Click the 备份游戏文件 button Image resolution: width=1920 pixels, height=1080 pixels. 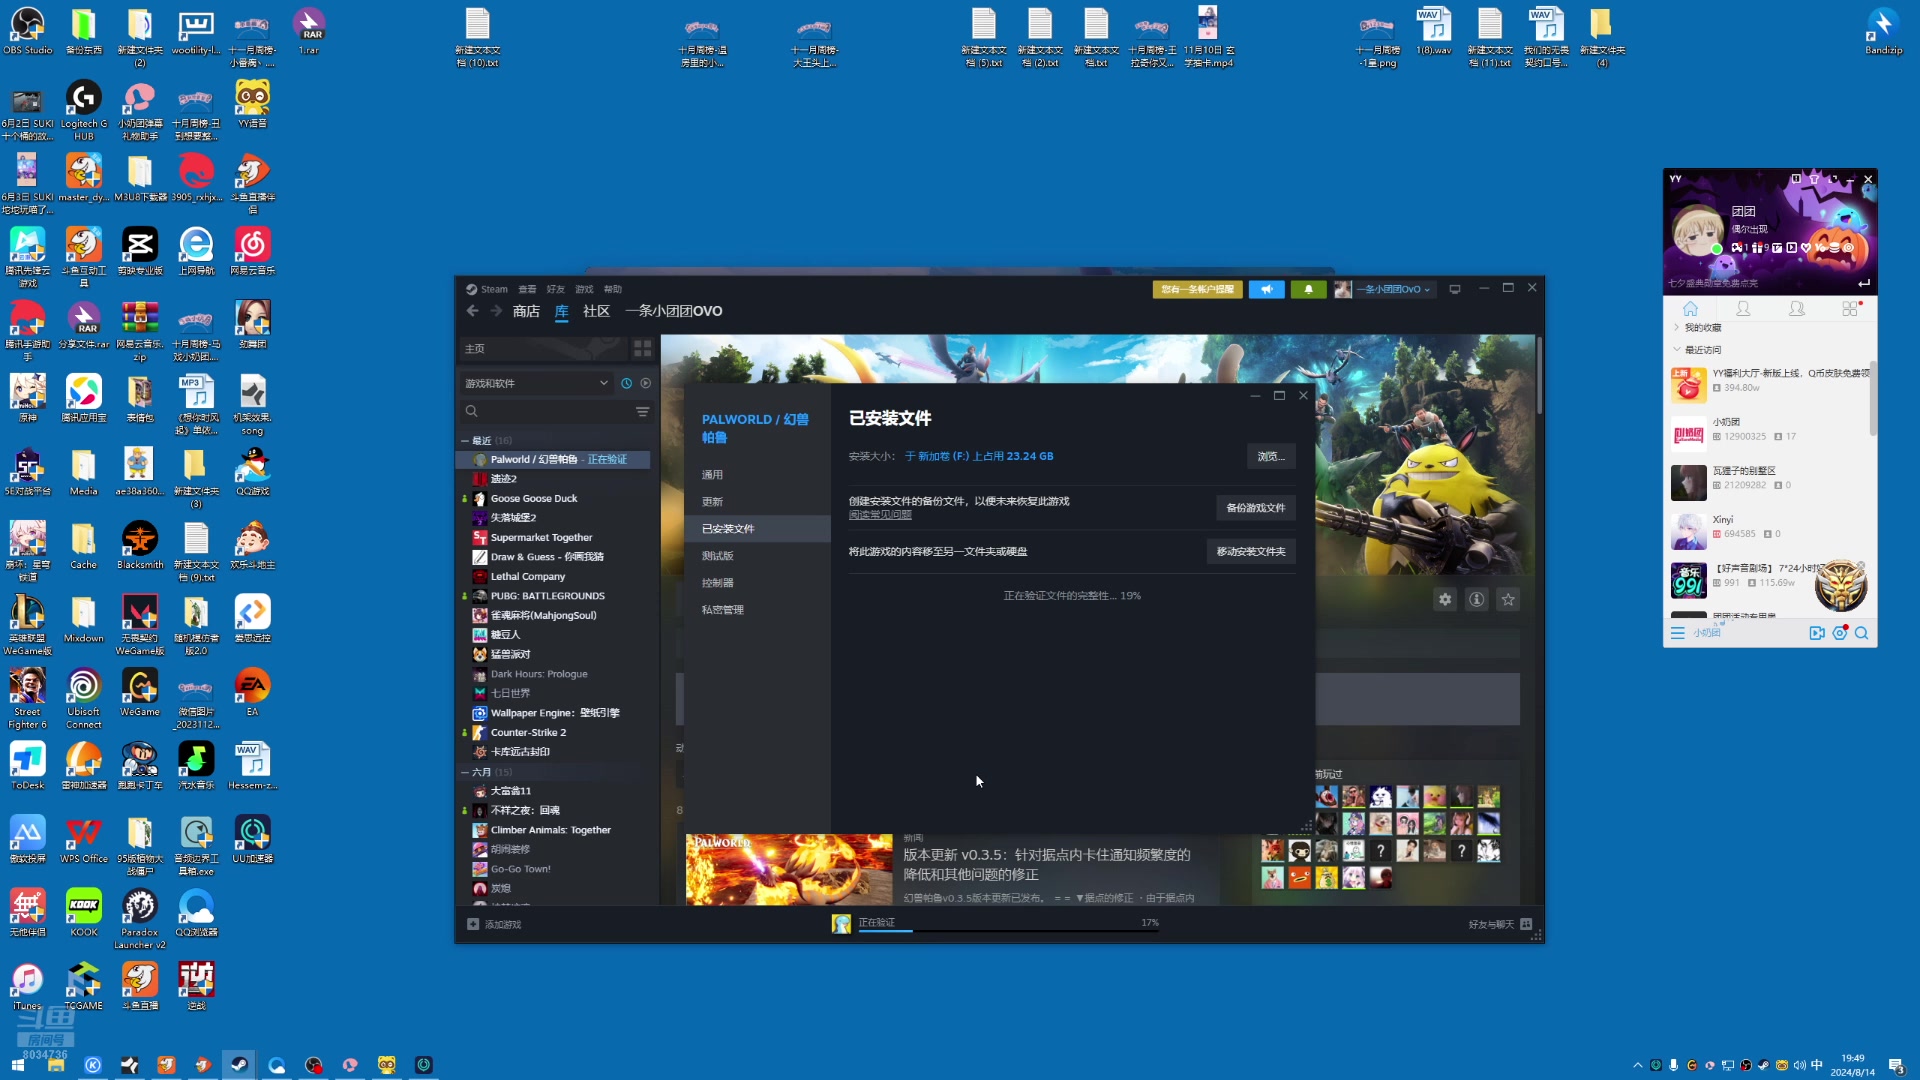pyautogui.click(x=1256, y=508)
